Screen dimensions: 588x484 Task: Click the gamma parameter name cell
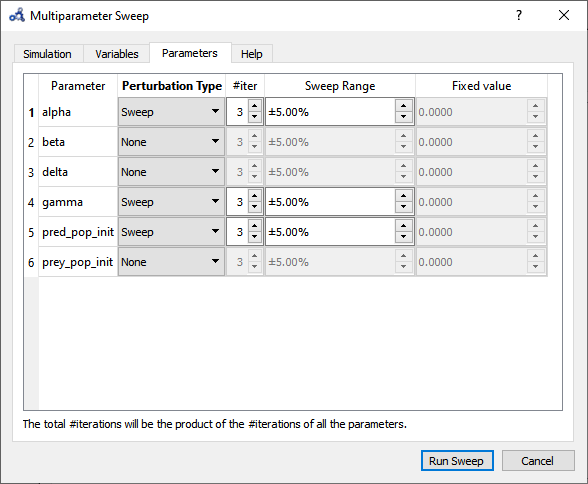tap(78, 202)
